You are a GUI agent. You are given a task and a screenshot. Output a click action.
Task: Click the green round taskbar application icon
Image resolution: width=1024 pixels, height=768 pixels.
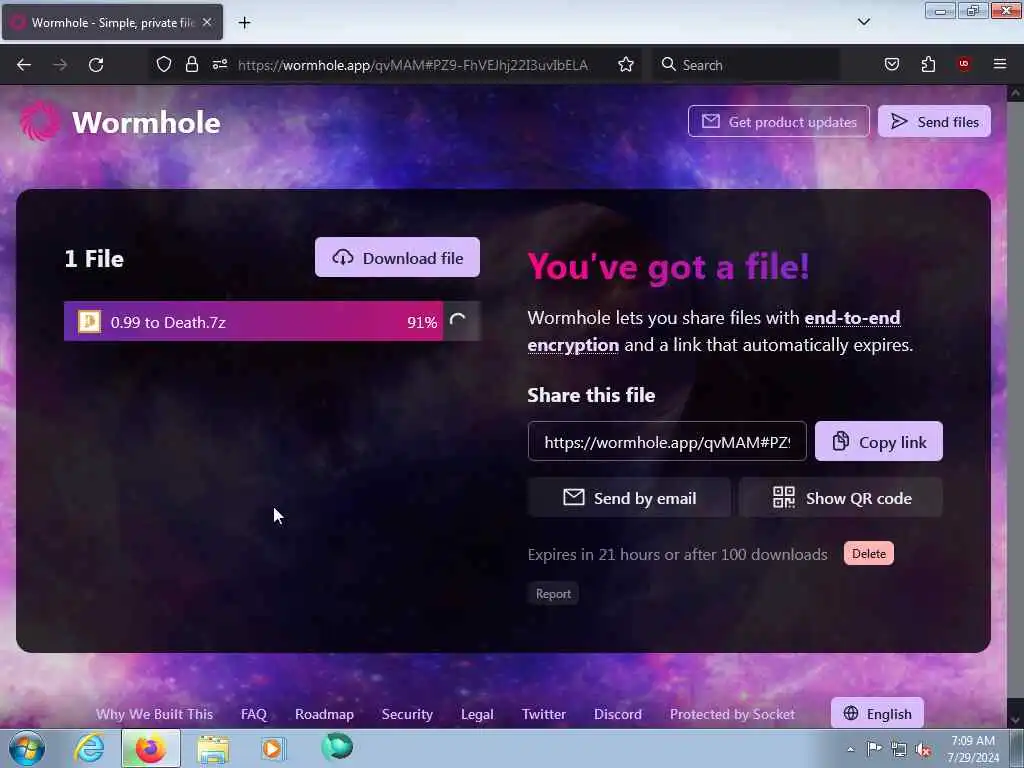[x=337, y=747]
